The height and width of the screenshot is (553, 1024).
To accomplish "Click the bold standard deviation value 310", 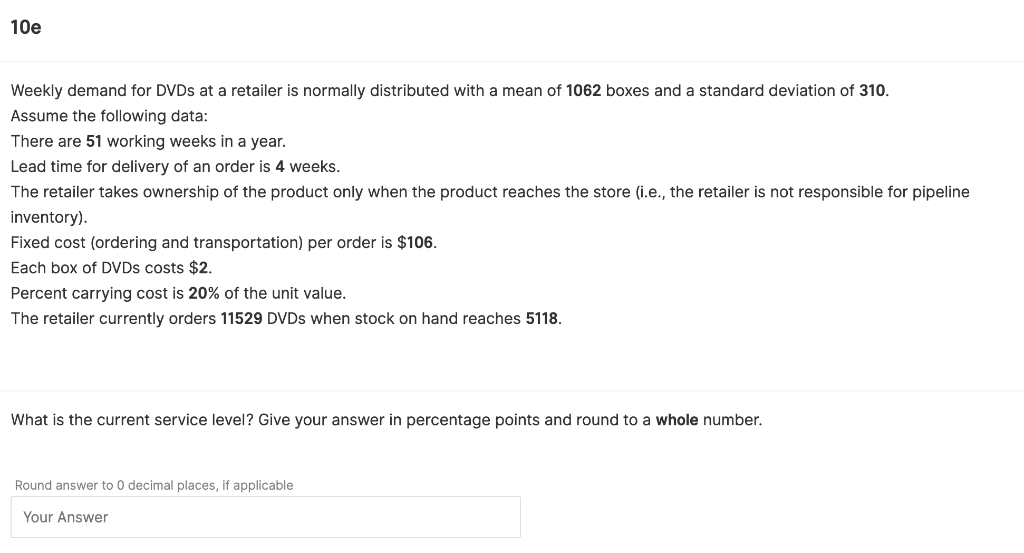I will (x=872, y=91).
